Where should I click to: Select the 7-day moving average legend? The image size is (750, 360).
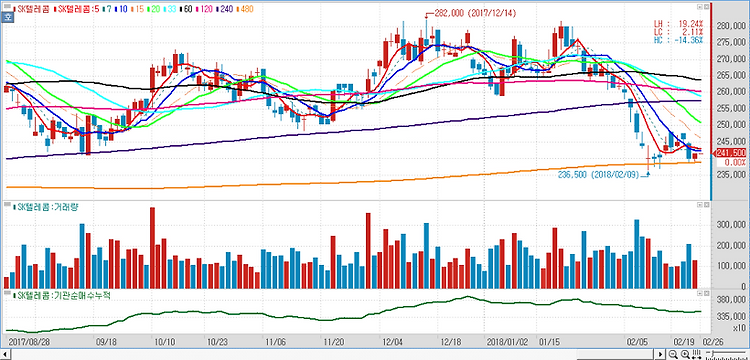pos(107,9)
